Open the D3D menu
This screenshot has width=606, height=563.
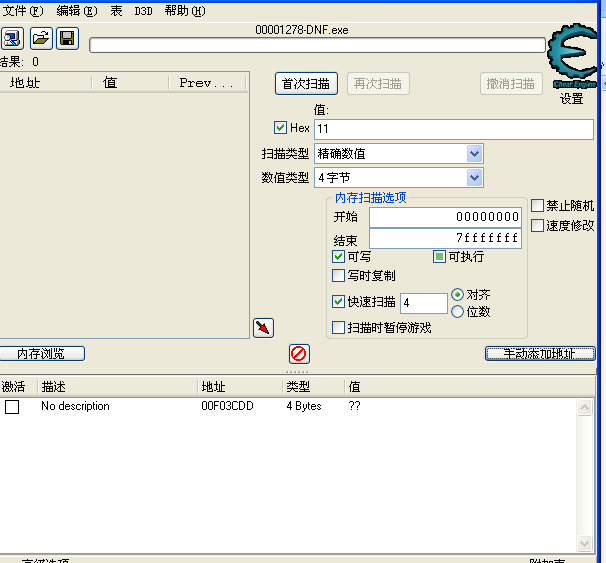click(x=143, y=11)
